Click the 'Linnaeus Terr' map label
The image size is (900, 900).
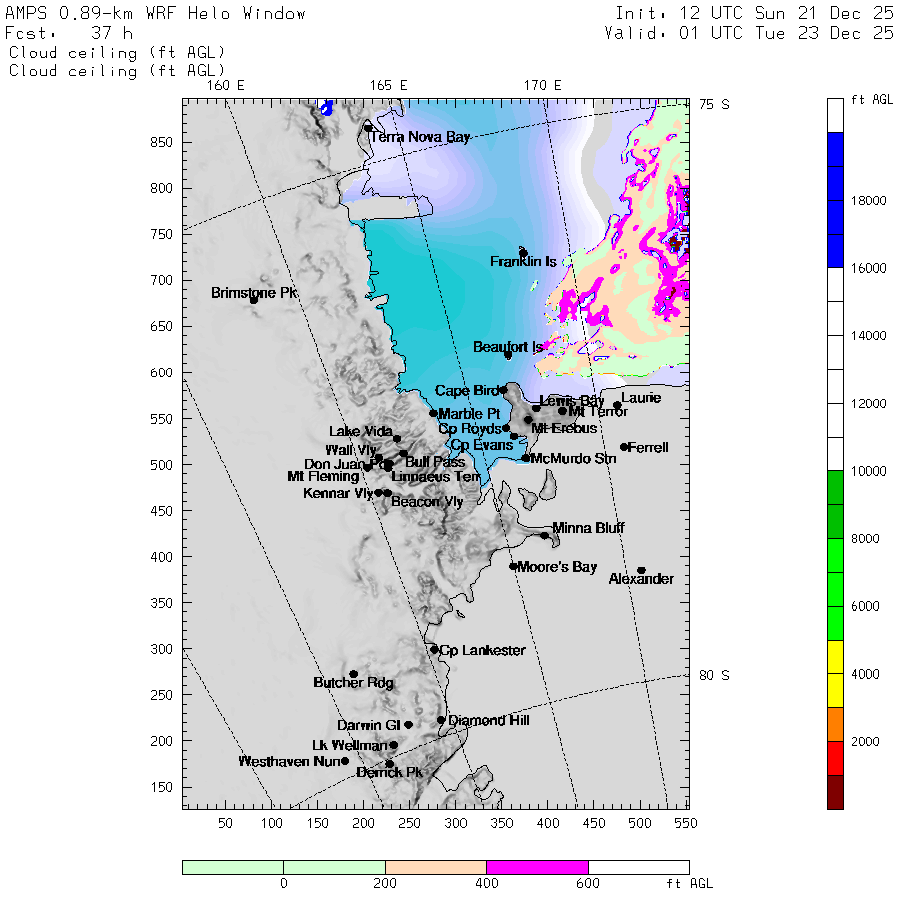[436, 477]
